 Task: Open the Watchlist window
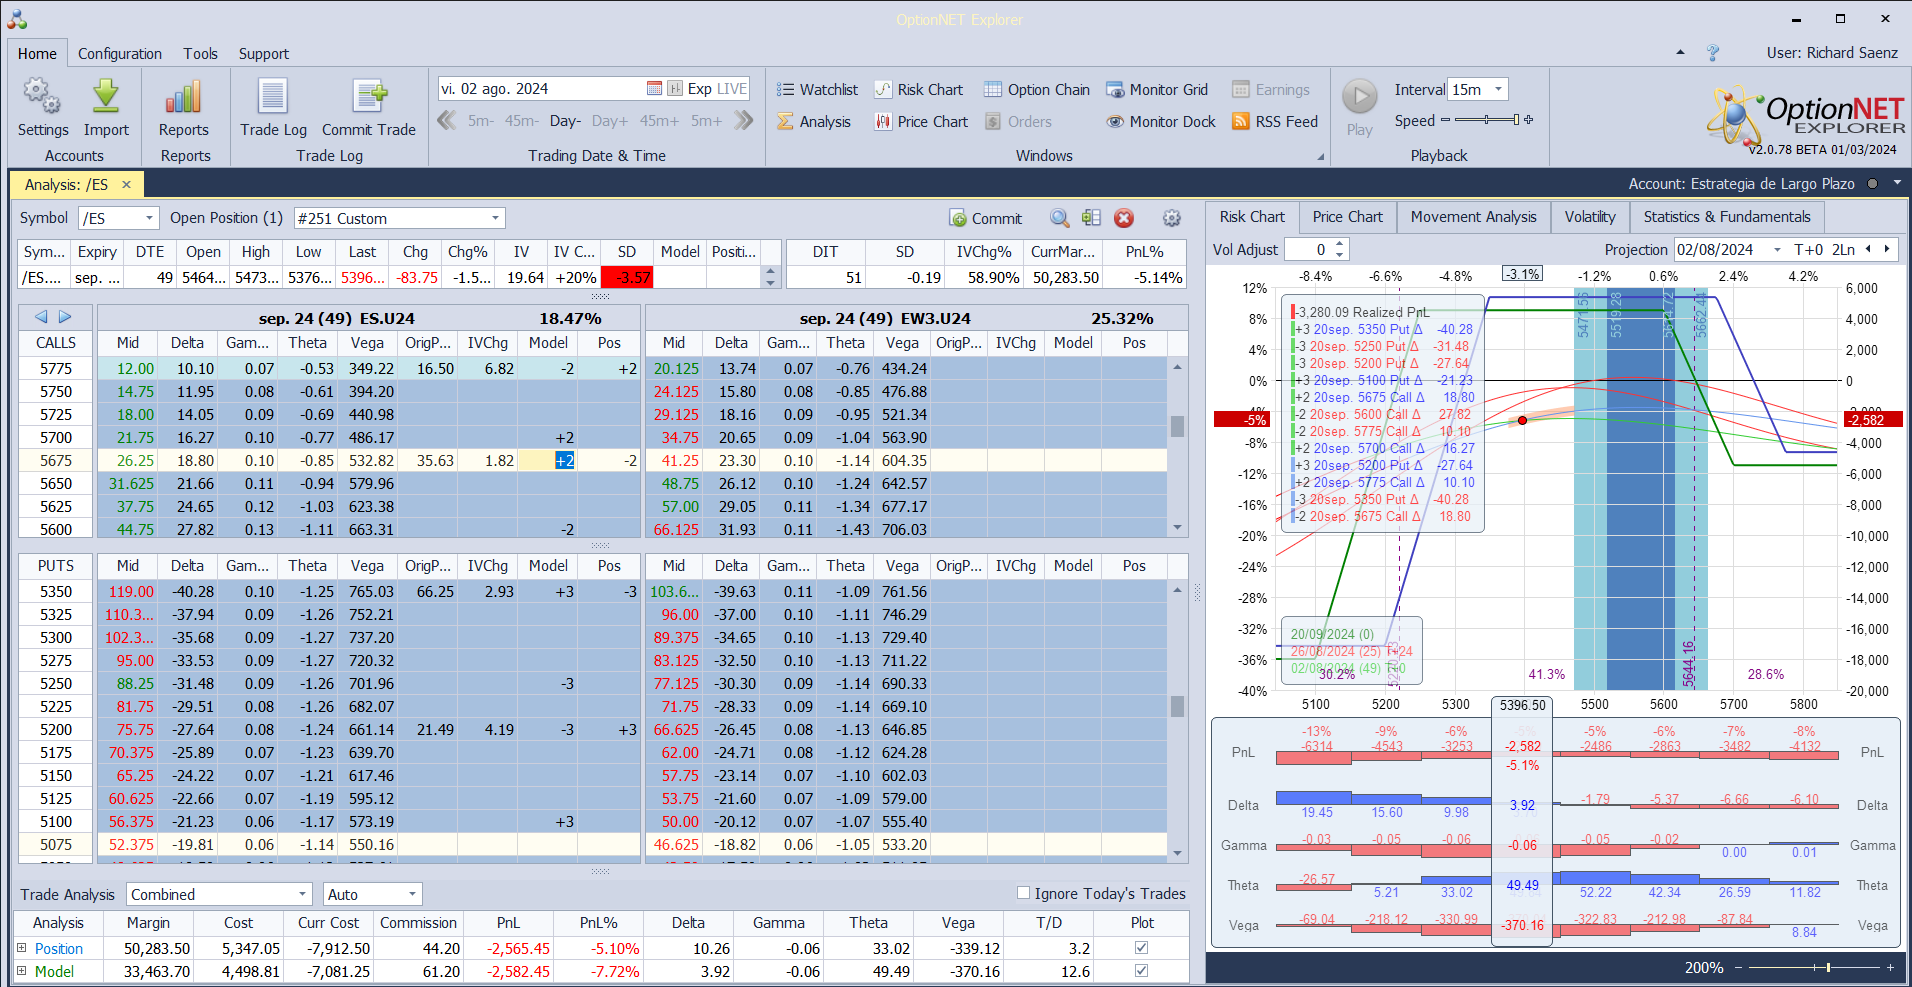pos(817,89)
